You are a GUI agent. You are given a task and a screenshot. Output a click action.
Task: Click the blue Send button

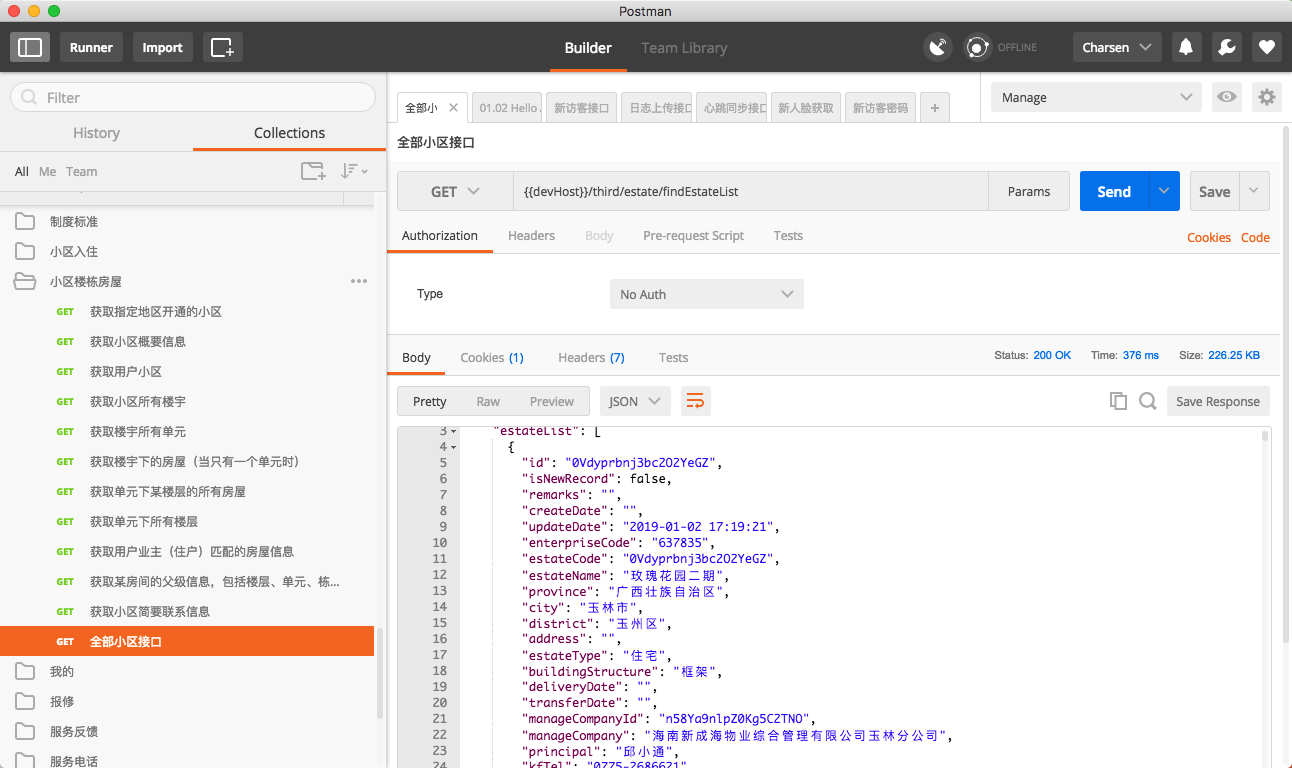coord(1113,192)
